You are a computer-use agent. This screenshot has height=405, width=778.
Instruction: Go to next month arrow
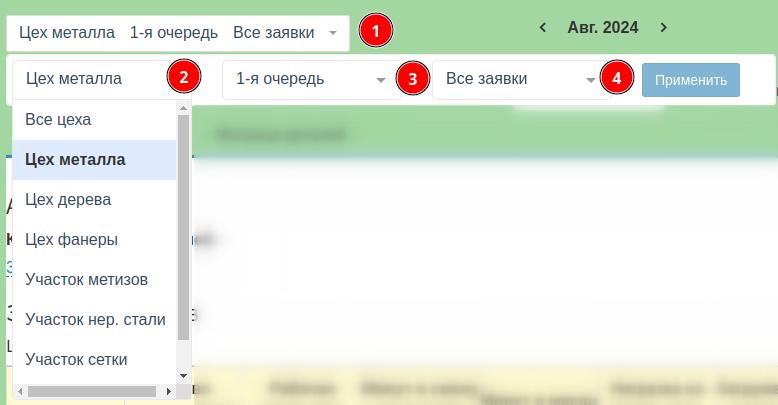pyautogui.click(x=663, y=27)
